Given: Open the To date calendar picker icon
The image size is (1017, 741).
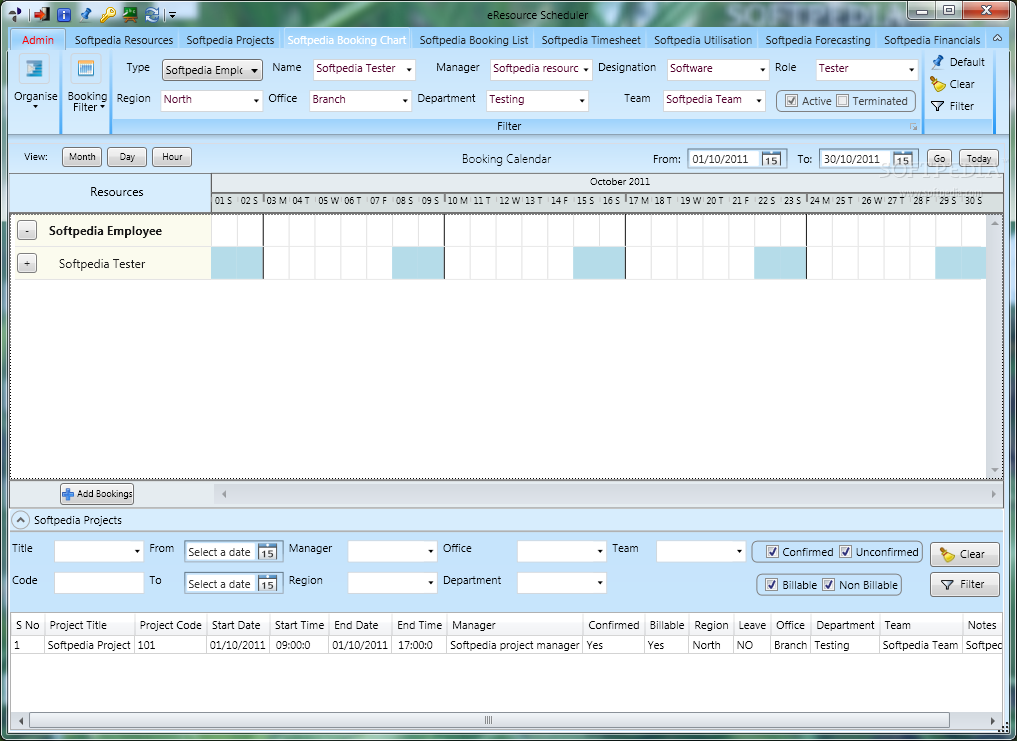Looking at the screenshot, I should [902, 160].
